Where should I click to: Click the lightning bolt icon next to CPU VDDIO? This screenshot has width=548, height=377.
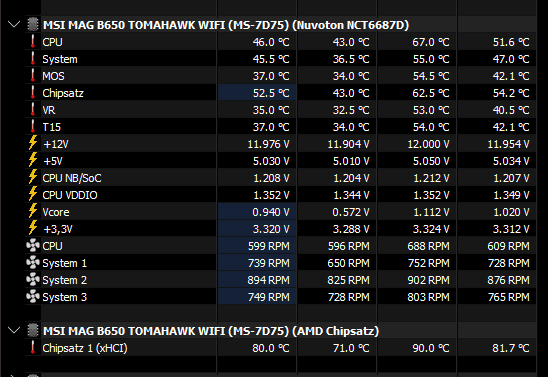pyautogui.click(x=33, y=194)
